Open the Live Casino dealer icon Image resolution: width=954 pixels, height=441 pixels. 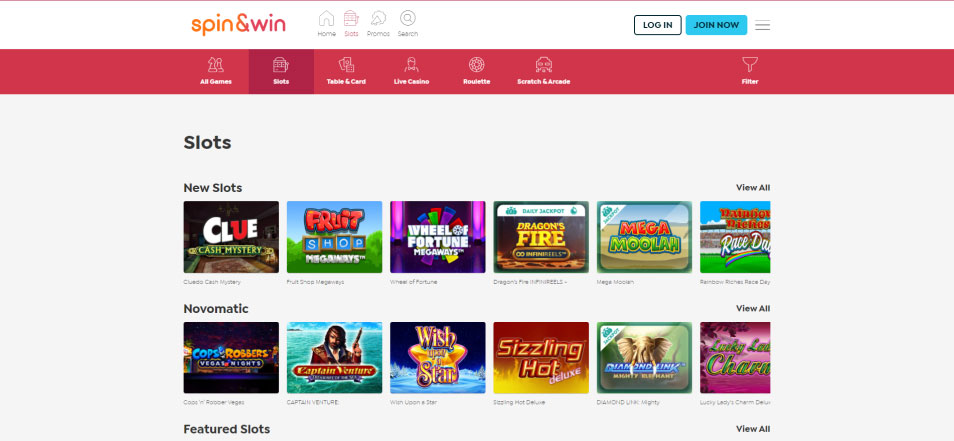tap(411, 64)
